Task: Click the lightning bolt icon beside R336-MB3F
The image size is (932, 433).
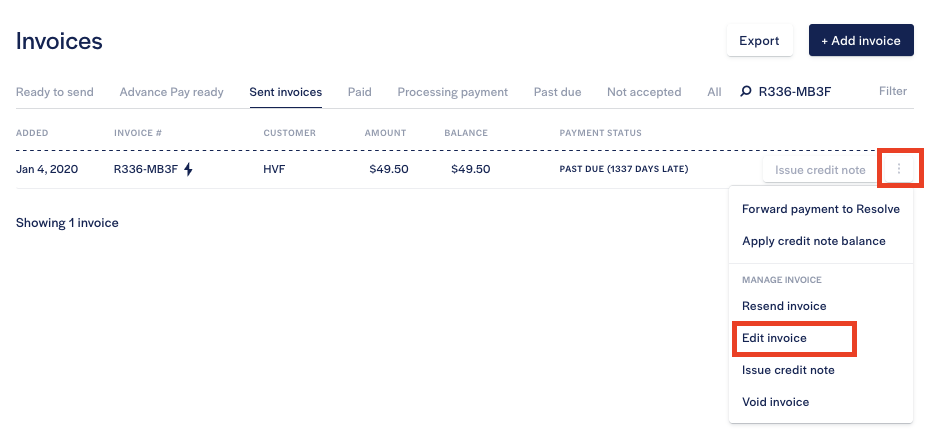Action: click(x=188, y=170)
